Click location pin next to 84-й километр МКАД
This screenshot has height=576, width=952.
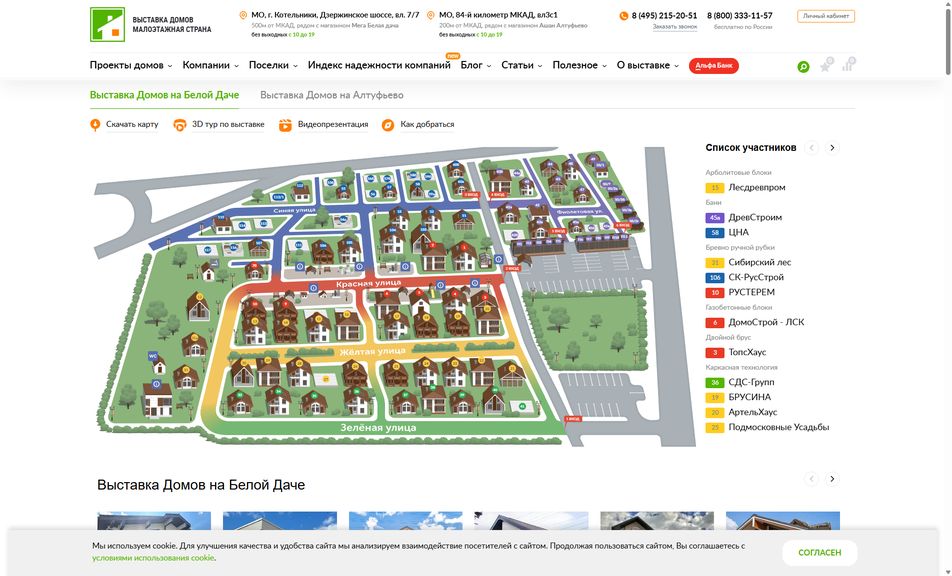(430, 15)
